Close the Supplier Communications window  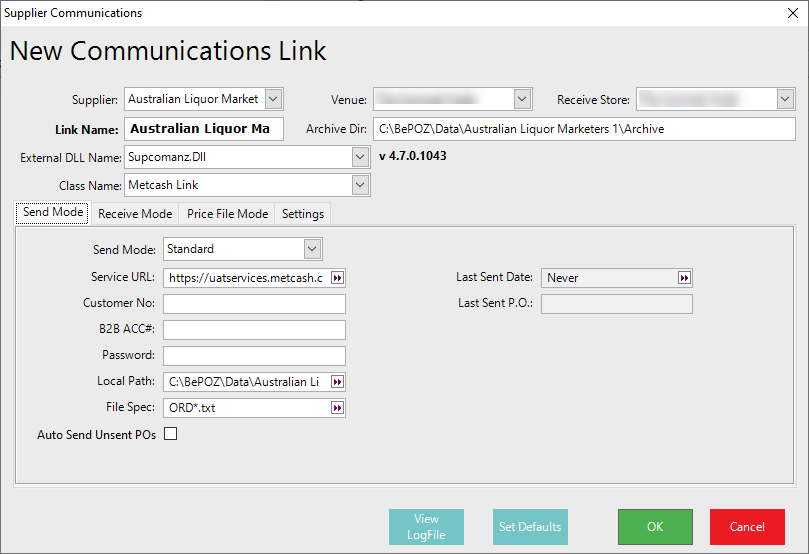click(793, 13)
